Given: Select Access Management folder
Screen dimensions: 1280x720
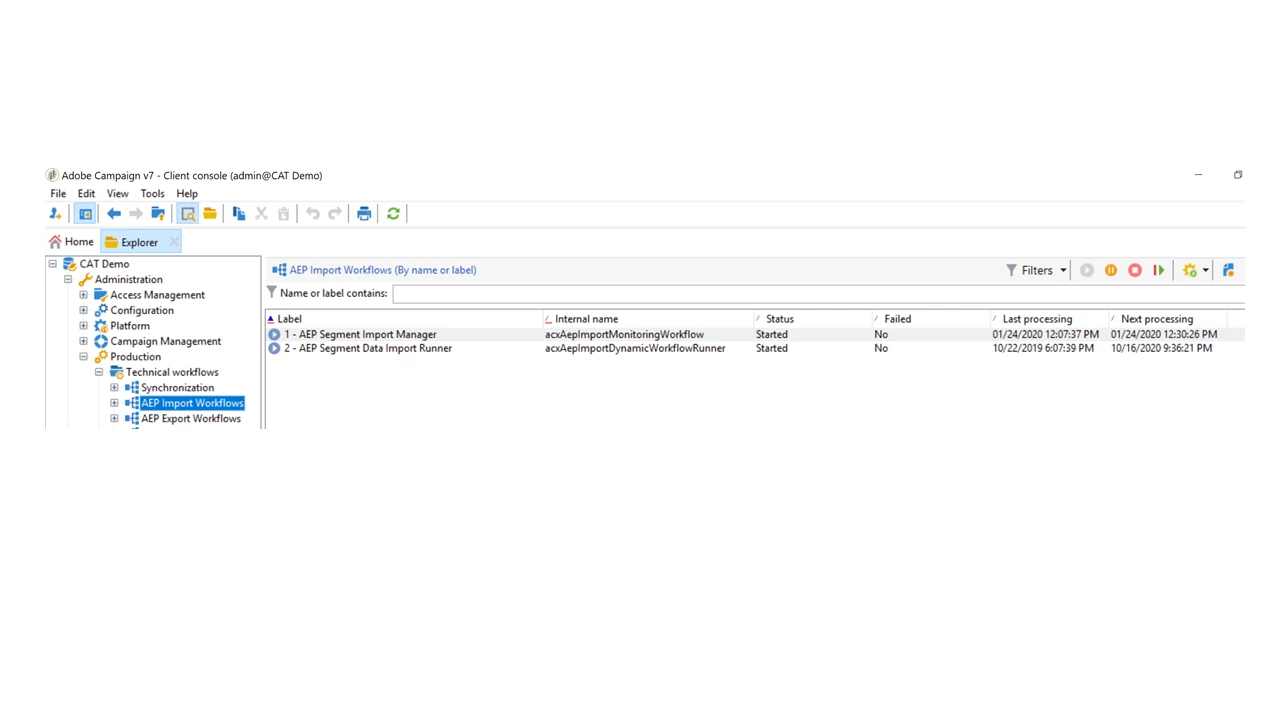Looking at the screenshot, I should (157, 295).
